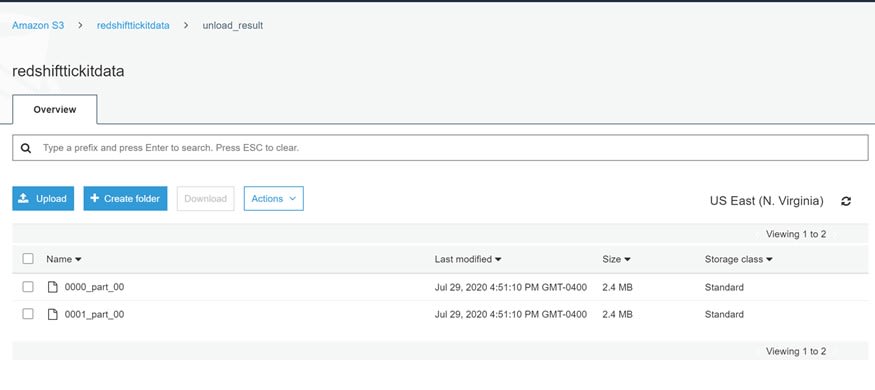Click the redshifttickitdata bucket heading
Screen dimensions: 875x390
[68, 72]
